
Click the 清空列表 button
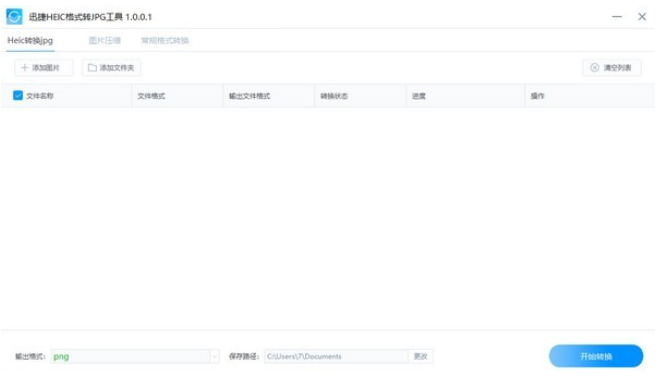click(x=612, y=67)
